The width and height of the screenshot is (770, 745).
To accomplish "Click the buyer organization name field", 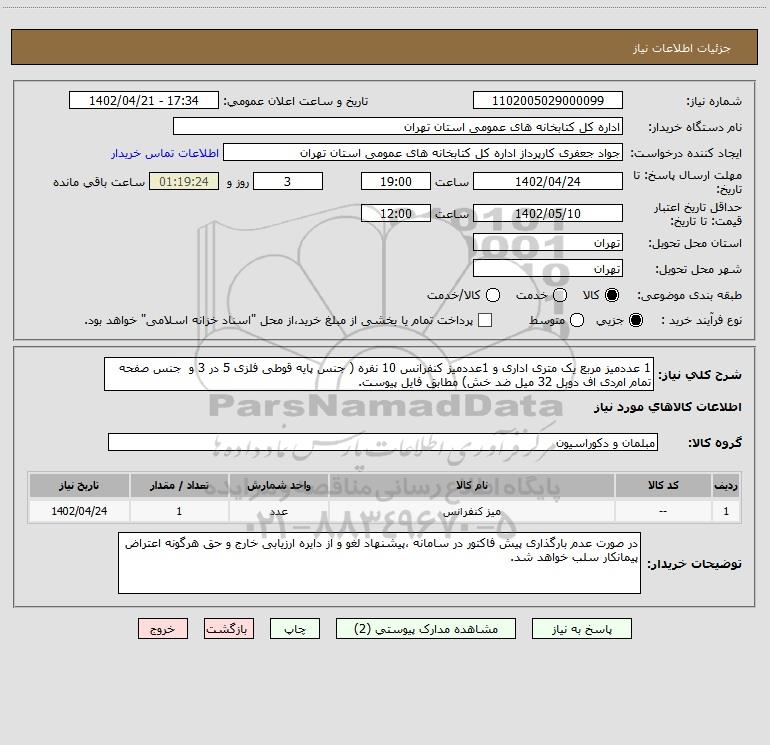I will 398,126.
